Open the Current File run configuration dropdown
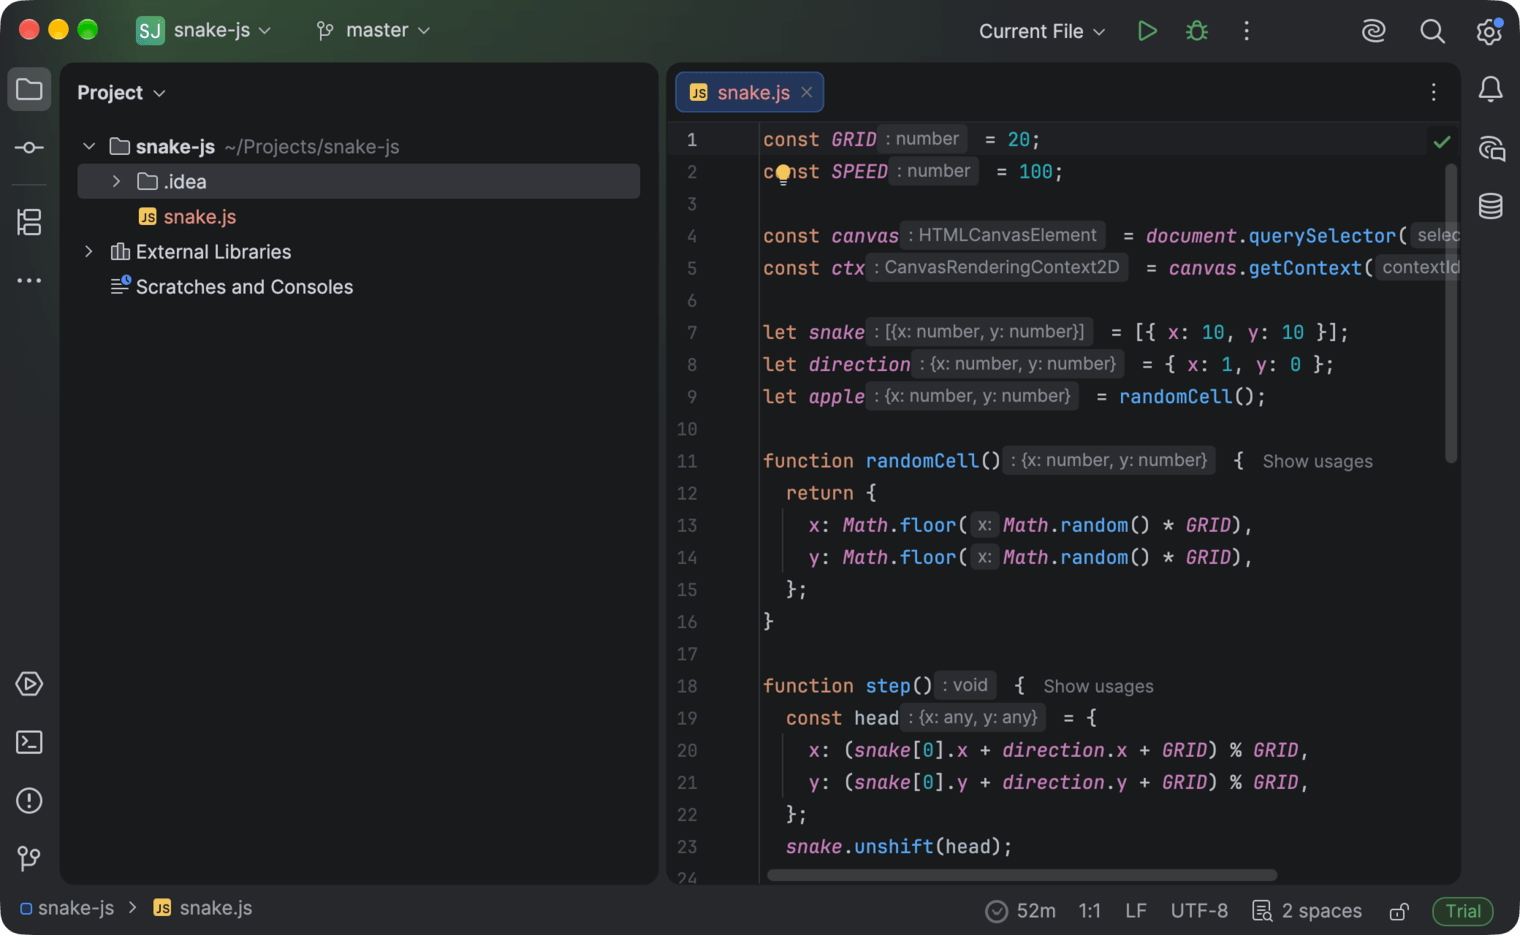Viewport: 1520px width, 935px height. (x=1042, y=31)
